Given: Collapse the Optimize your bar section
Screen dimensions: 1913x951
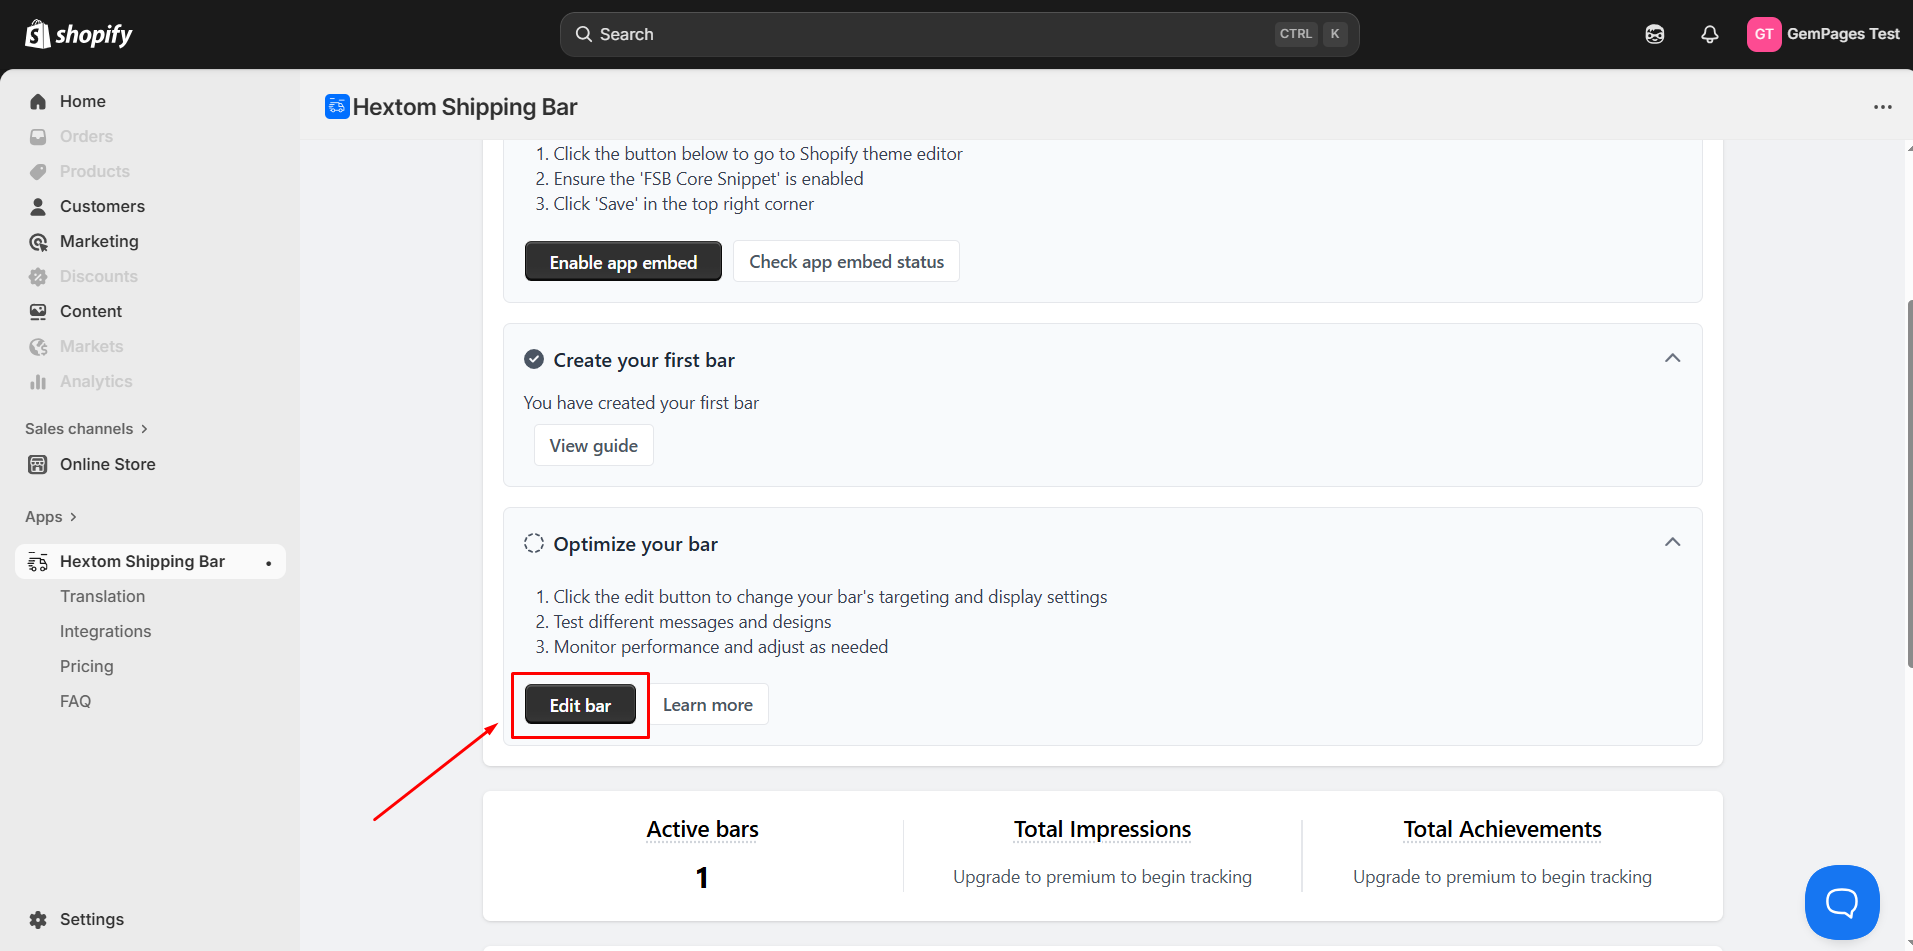Looking at the screenshot, I should pyautogui.click(x=1672, y=542).
